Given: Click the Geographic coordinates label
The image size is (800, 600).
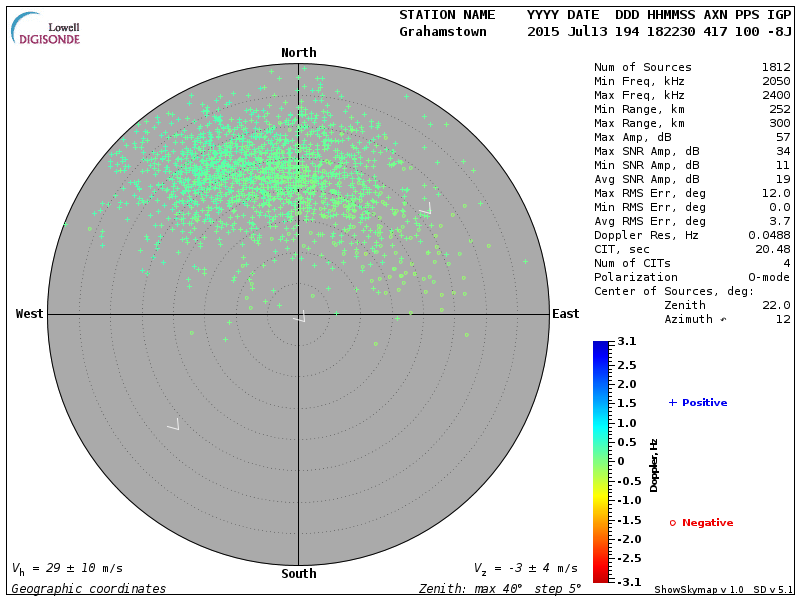Looking at the screenshot, I should click(89, 589).
